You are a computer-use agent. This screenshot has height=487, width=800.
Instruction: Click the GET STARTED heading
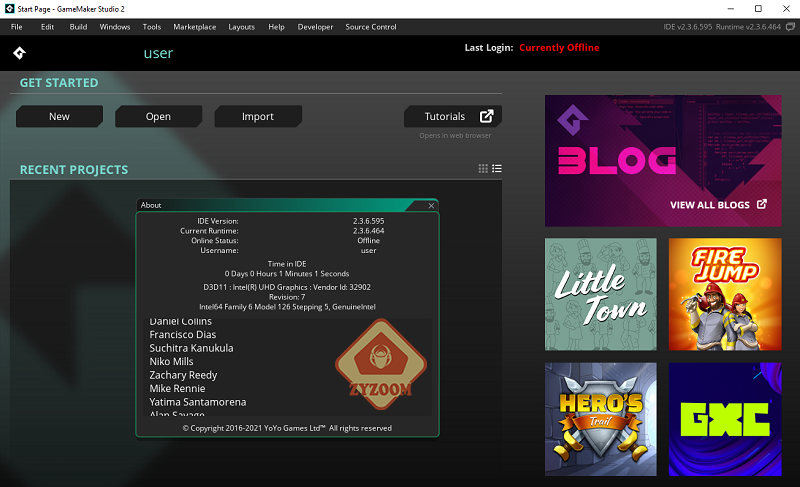tap(59, 83)
